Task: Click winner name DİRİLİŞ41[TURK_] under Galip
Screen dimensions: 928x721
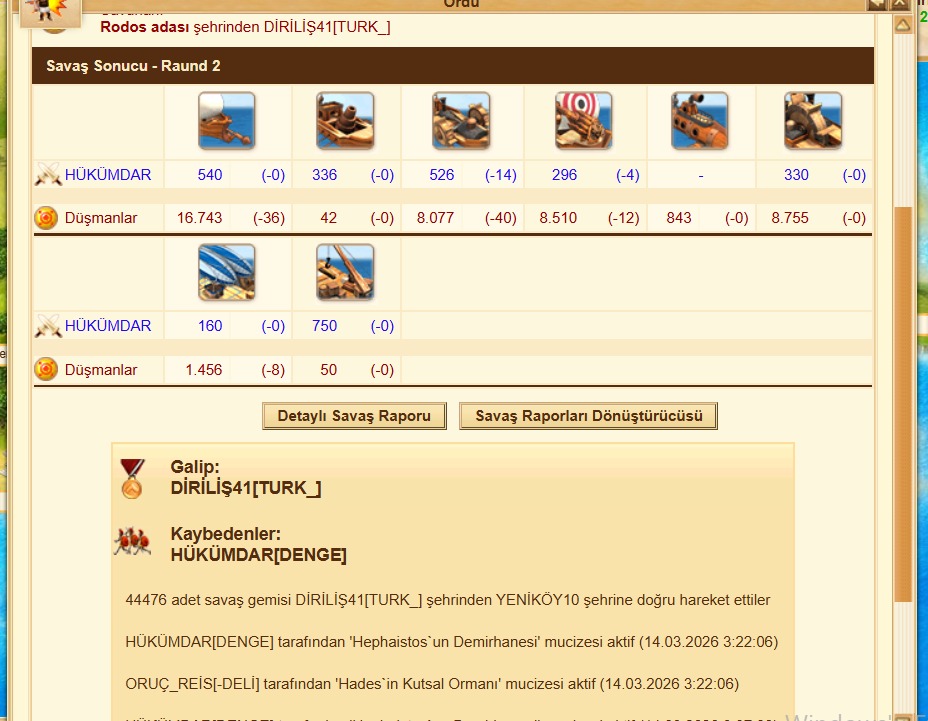Action: click(246, 488)
